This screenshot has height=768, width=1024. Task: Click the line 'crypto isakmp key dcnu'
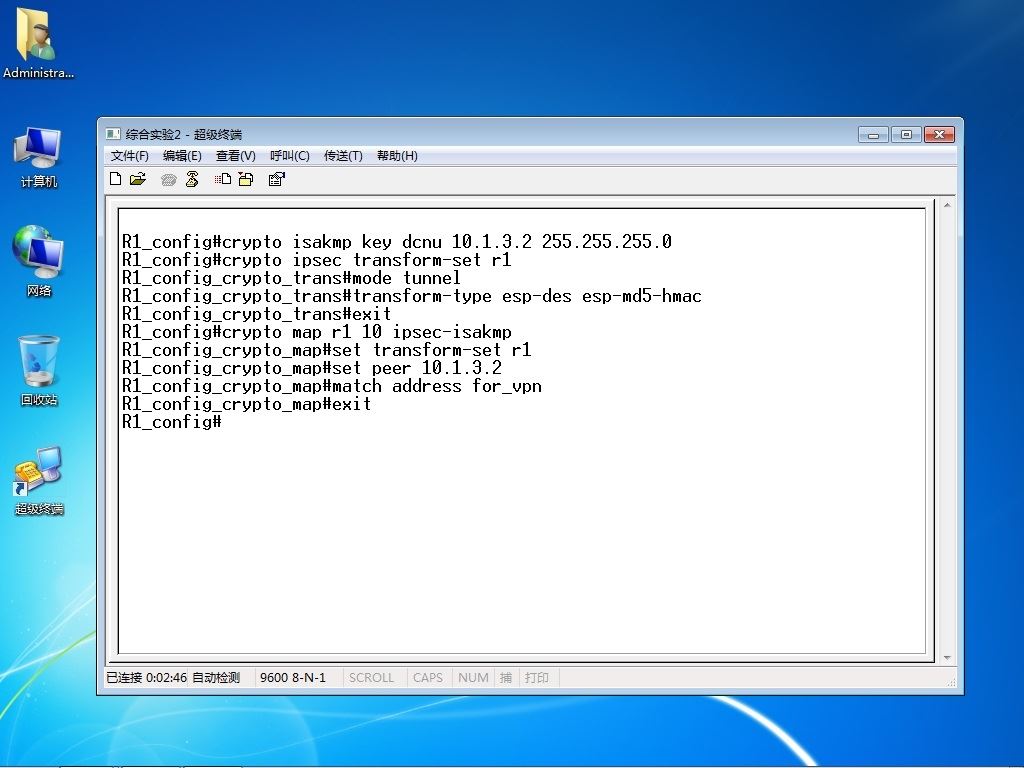click(x=396, y=242)
